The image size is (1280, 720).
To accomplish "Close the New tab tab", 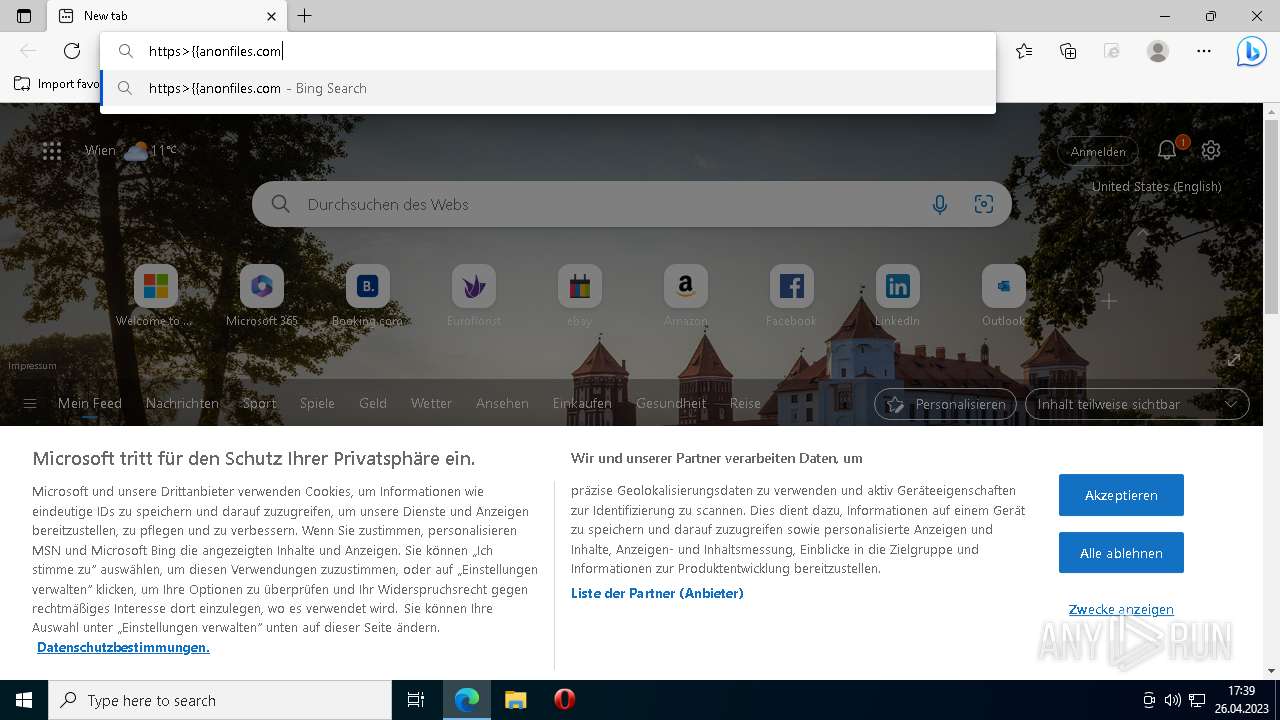I will pos(272,16).
